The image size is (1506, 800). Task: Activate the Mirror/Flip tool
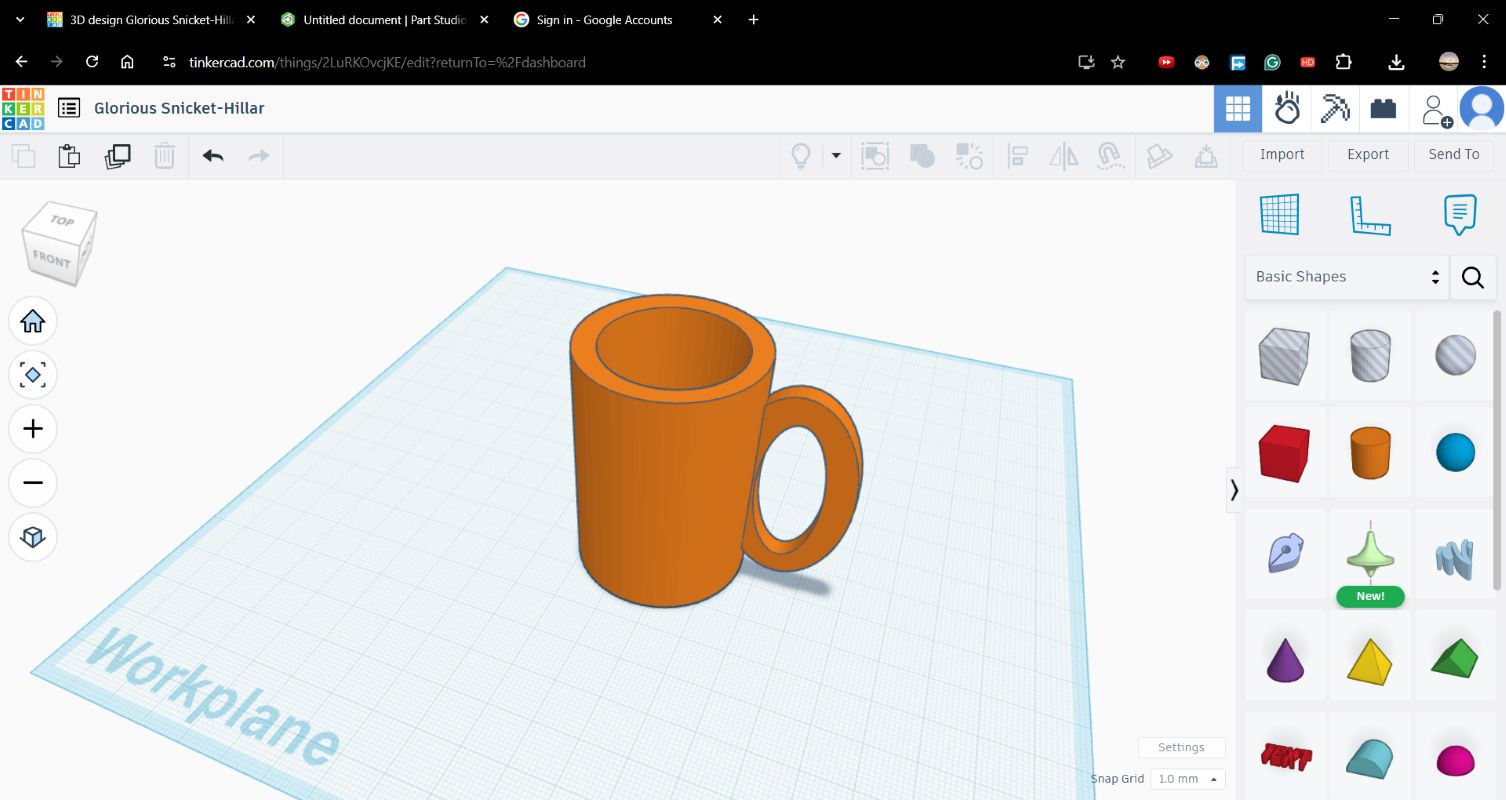(x=1063, y=156)
